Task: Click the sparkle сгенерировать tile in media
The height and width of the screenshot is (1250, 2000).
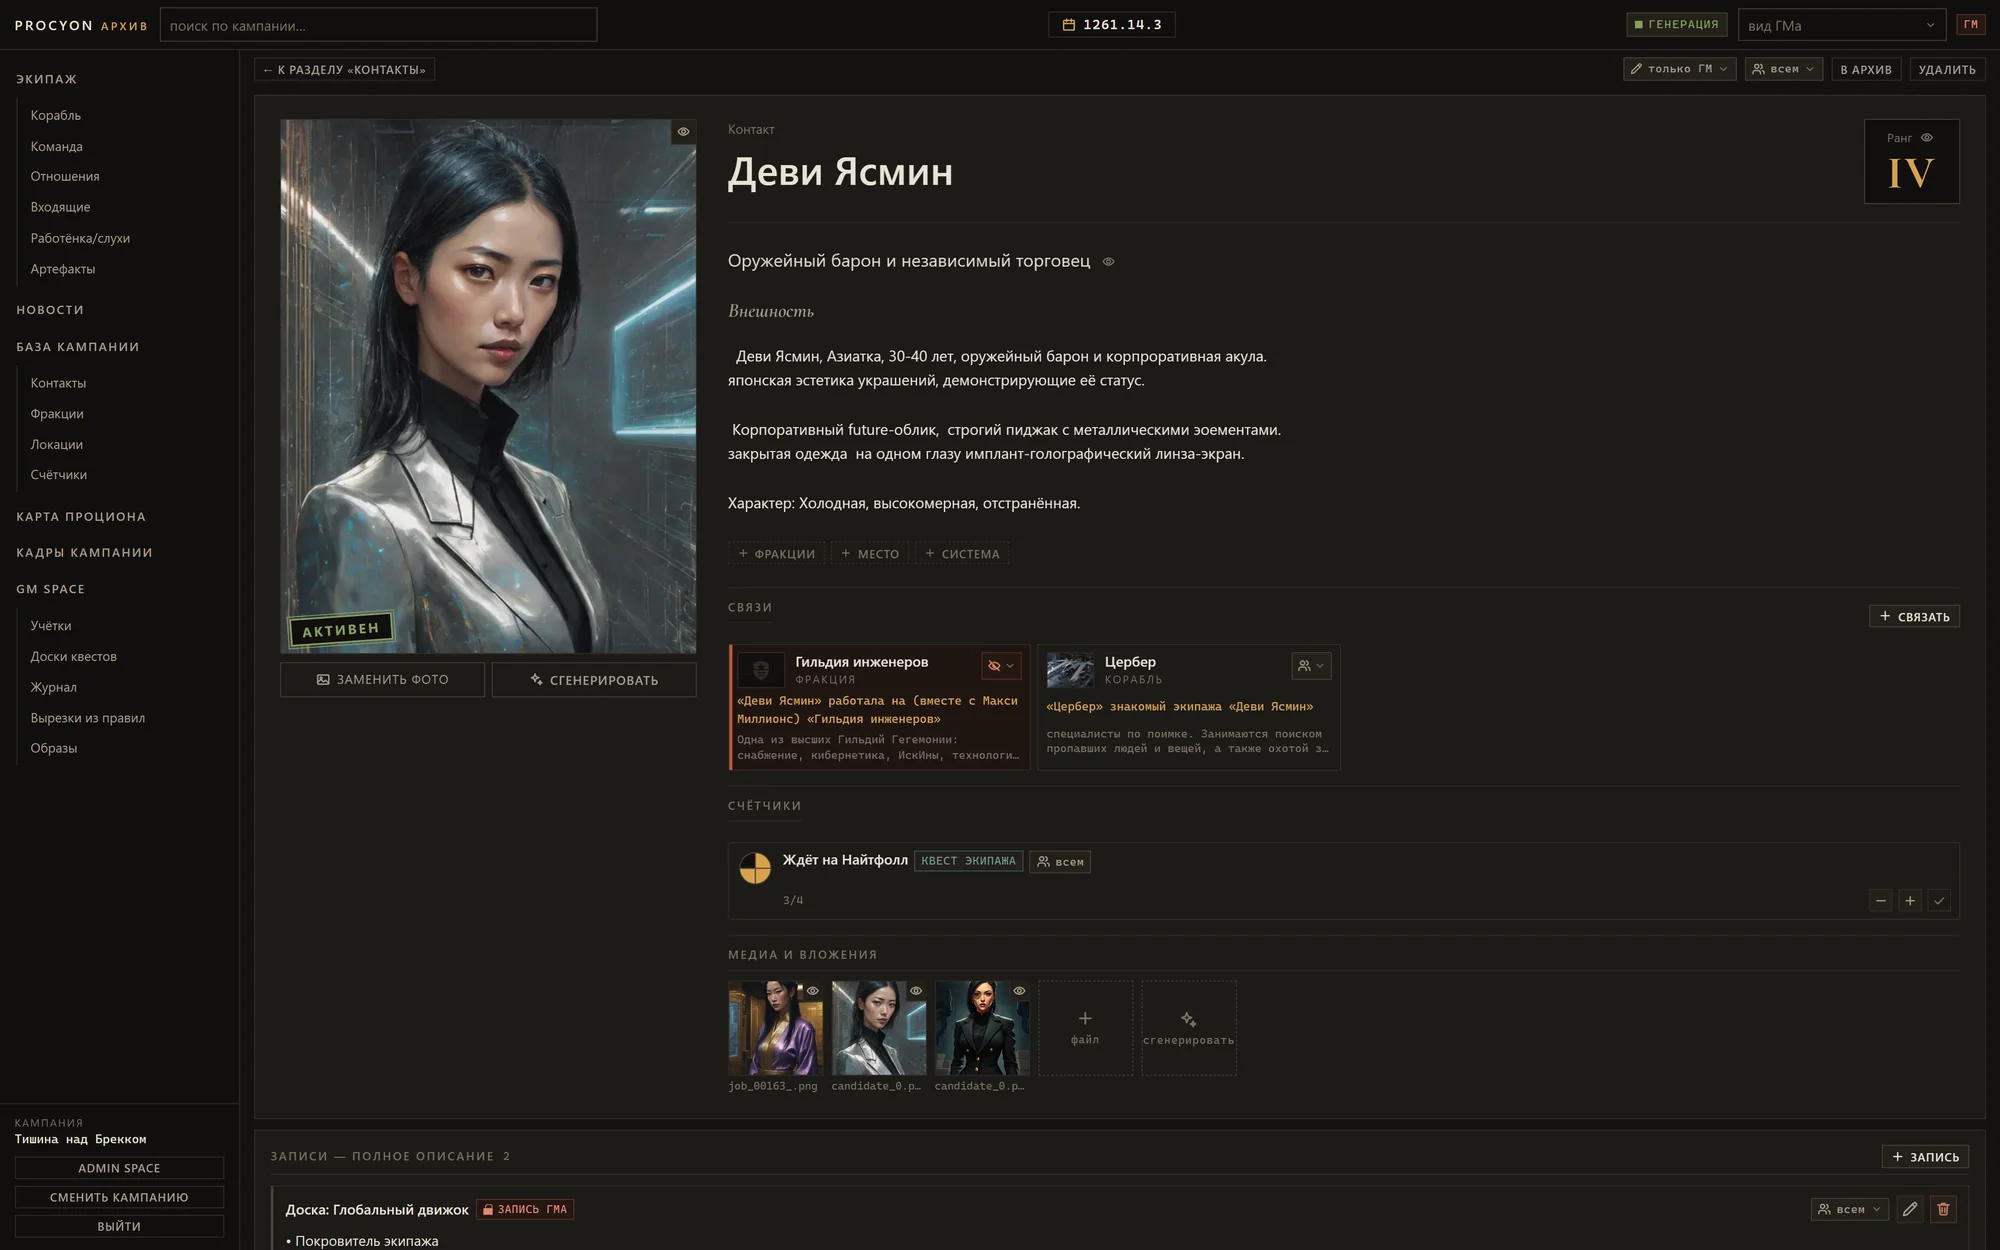Action: click(1188, 1028)
